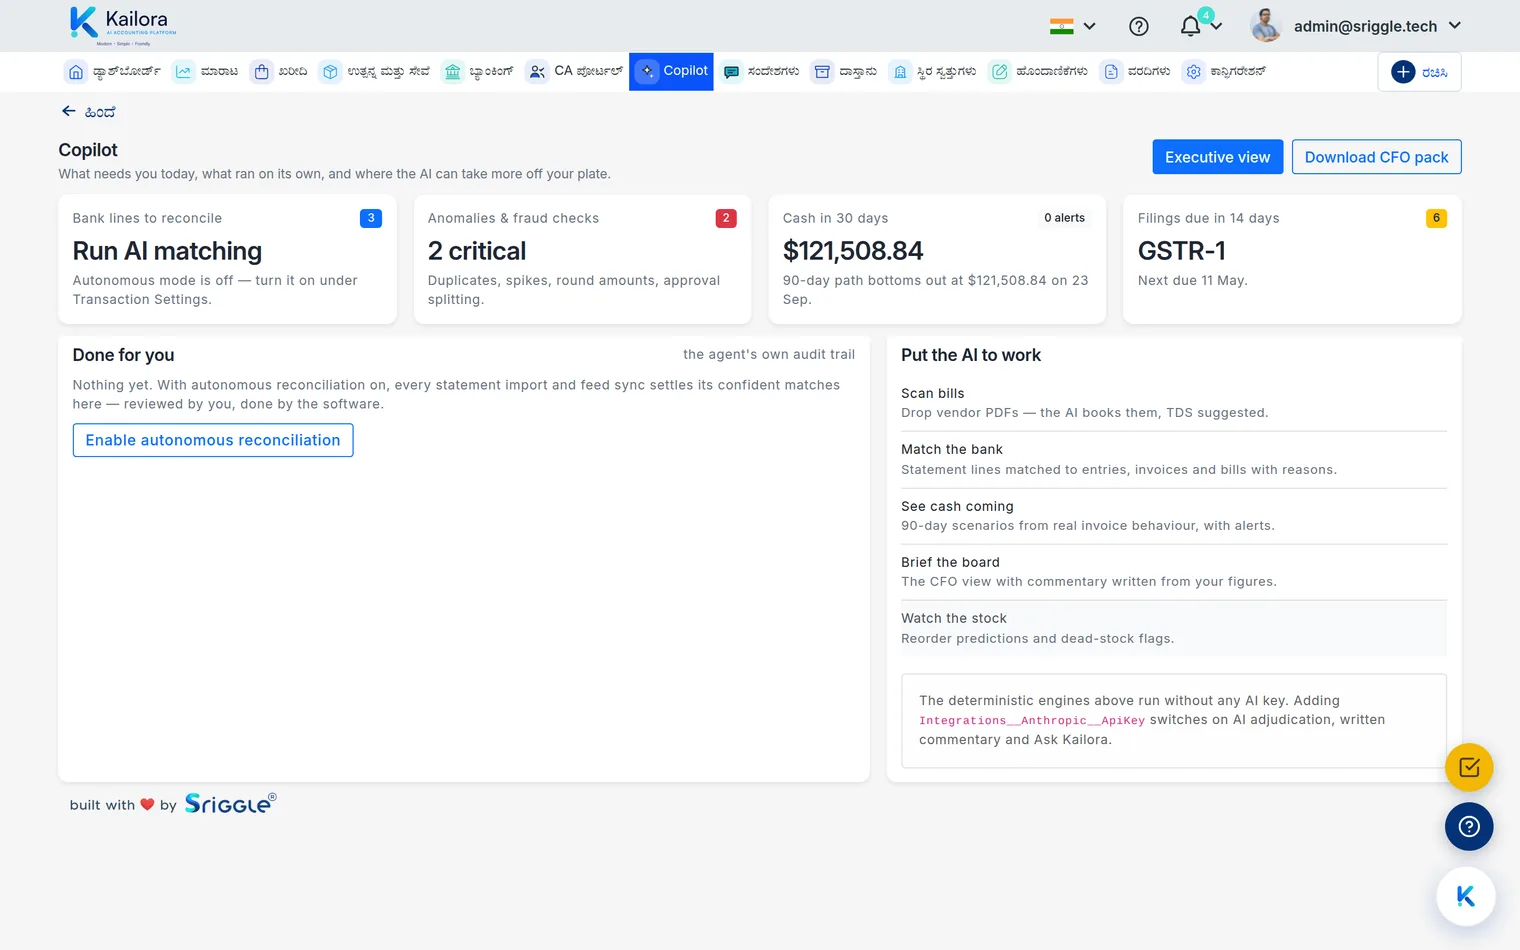
Task: Switch to Executive view
Action: tap(1217, 157)
